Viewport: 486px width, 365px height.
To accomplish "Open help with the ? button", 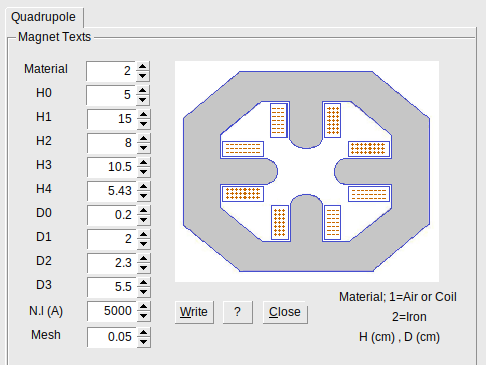I will click(237, 312).
